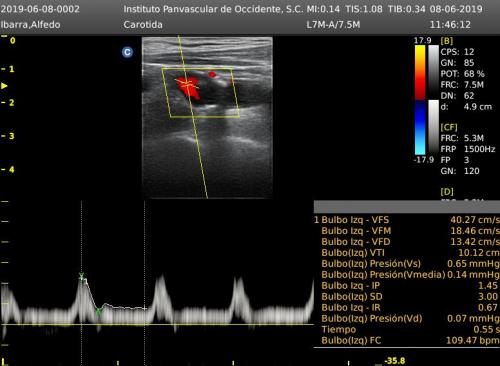The image size is (500, 366).
Task: Select the green end diastolic caliper marker
Action: click(x=98, y=312)
